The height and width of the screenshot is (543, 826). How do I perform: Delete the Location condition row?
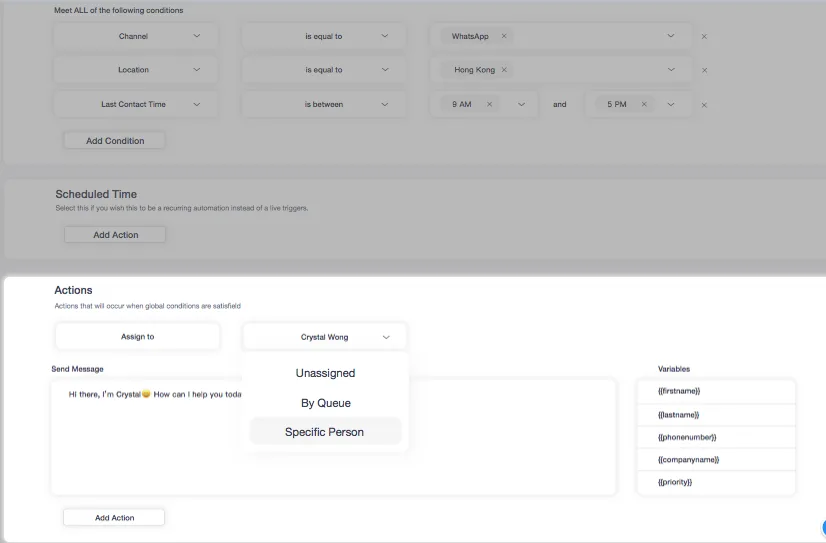(x=704, y=70)
